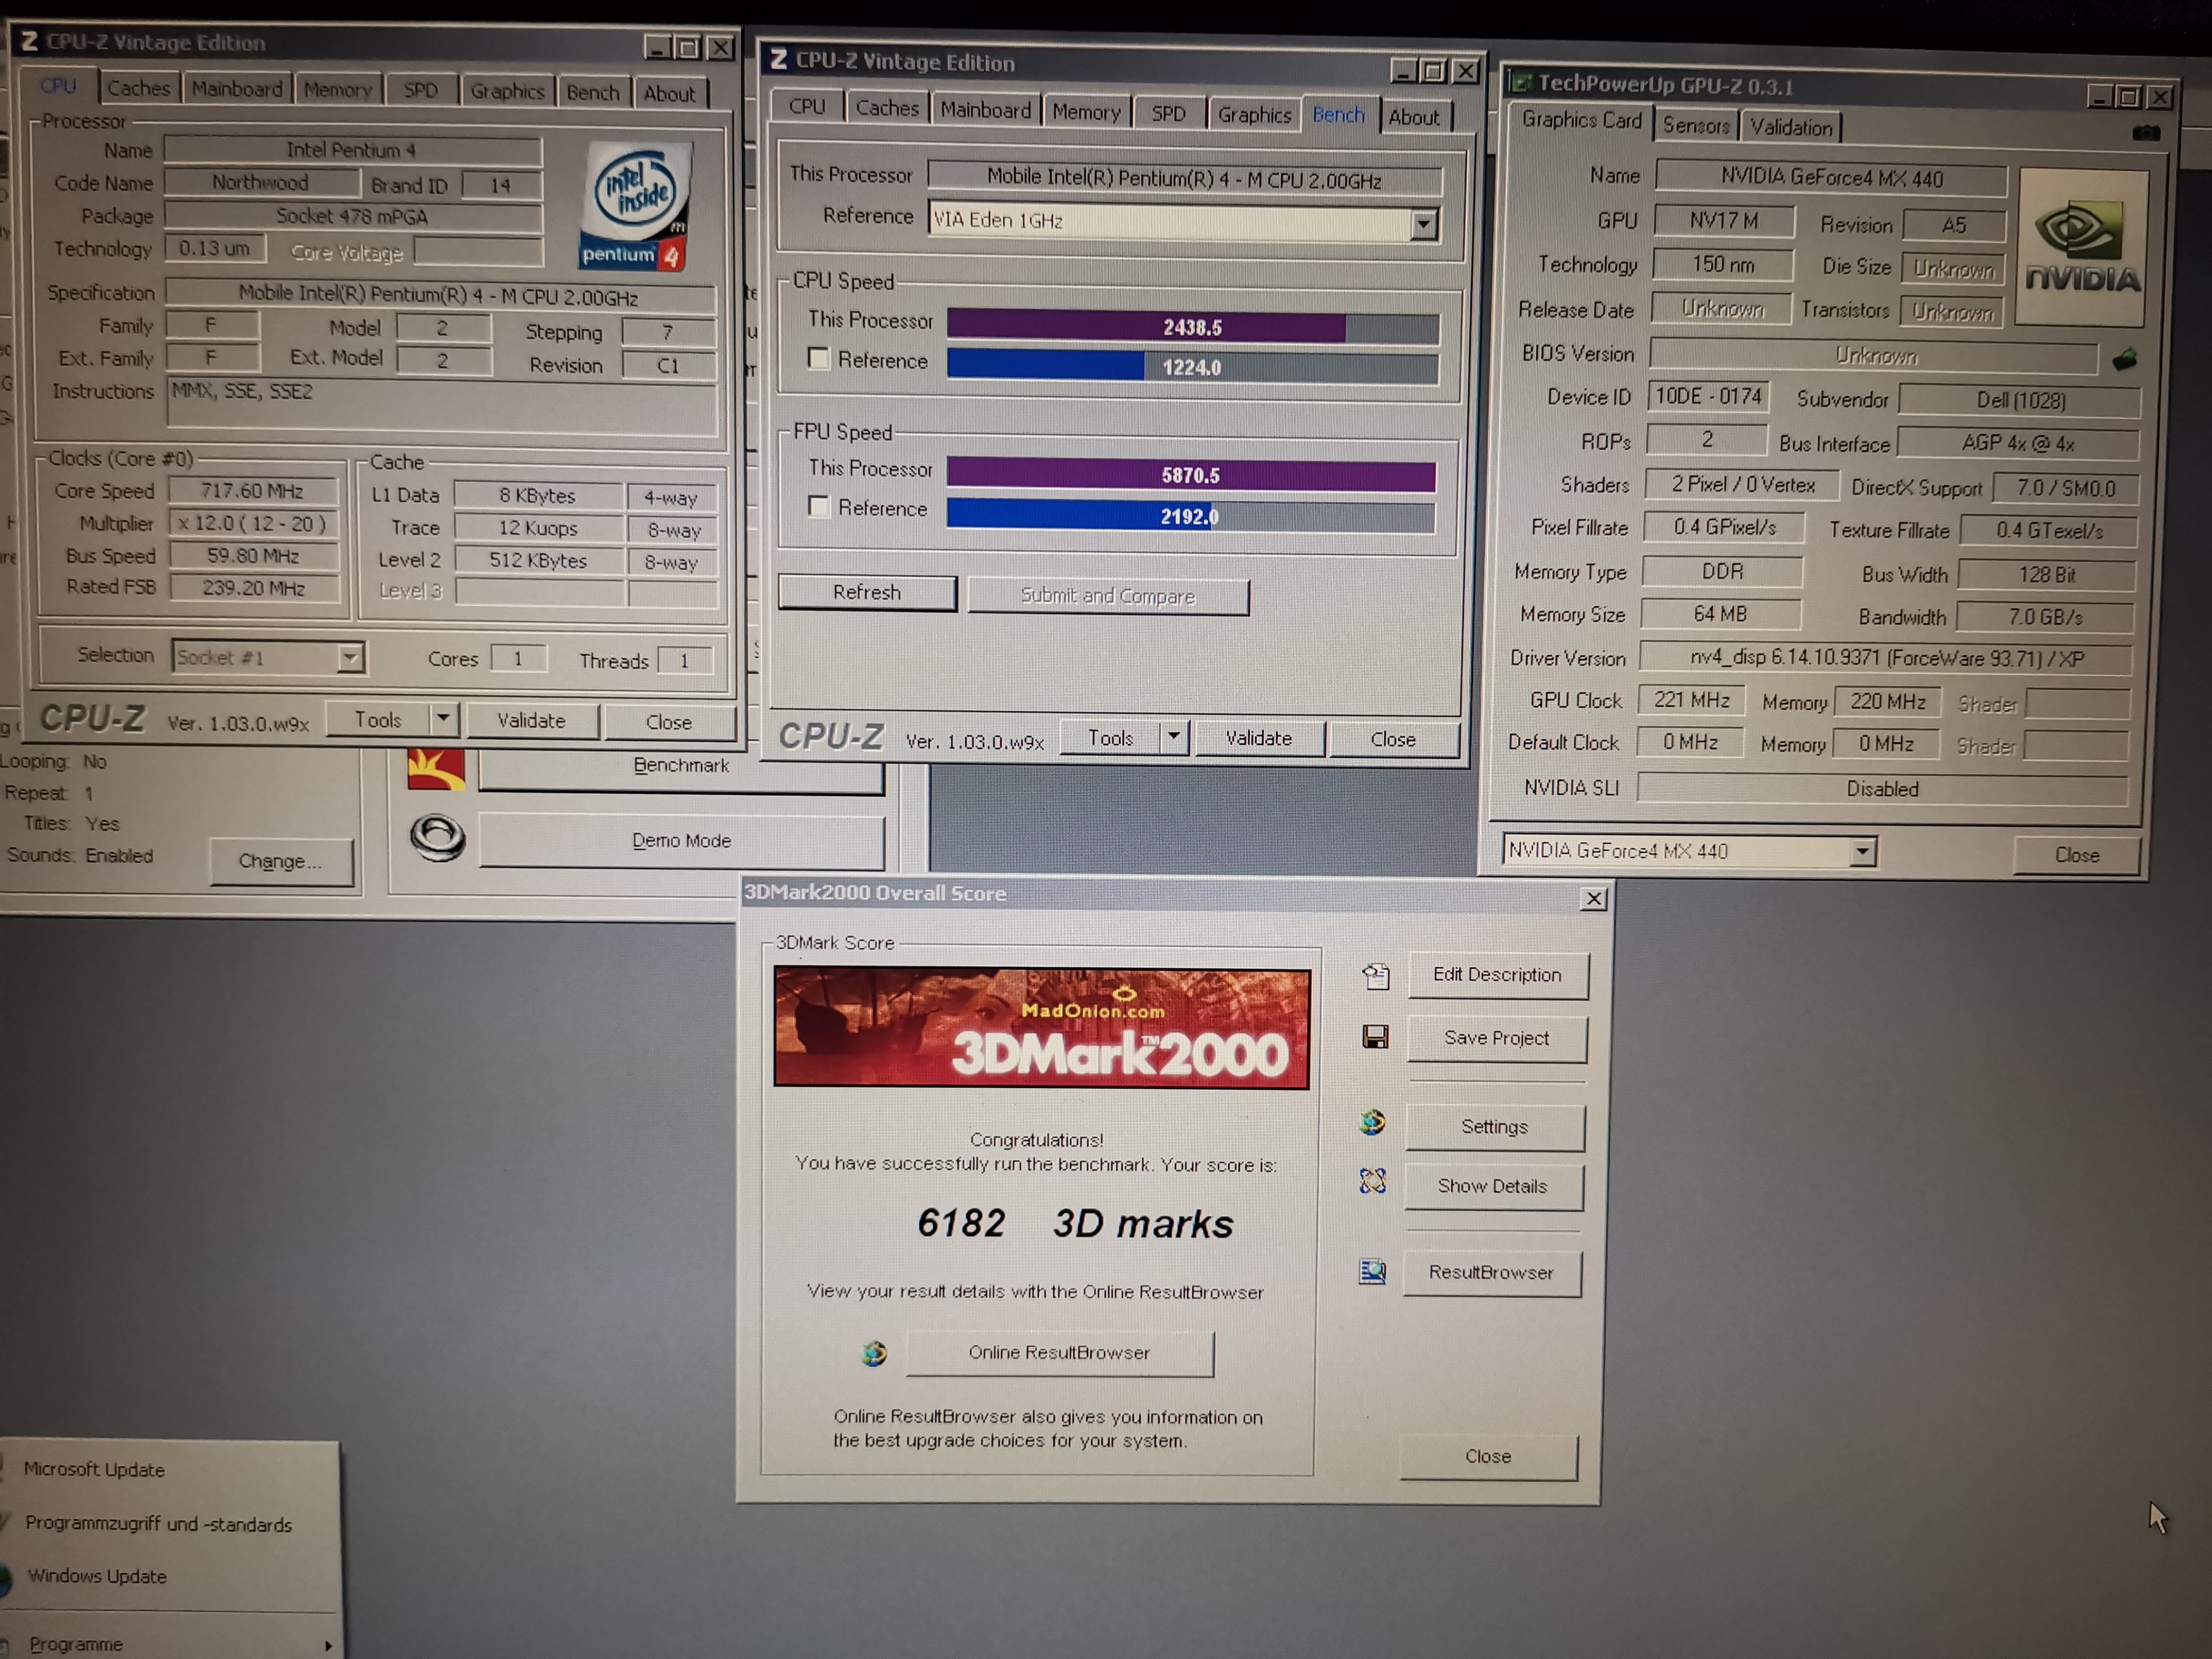Viewport: 2212px width, 1659px height.
Task: Click the Show Details icon
Action: [1372, 1182]
